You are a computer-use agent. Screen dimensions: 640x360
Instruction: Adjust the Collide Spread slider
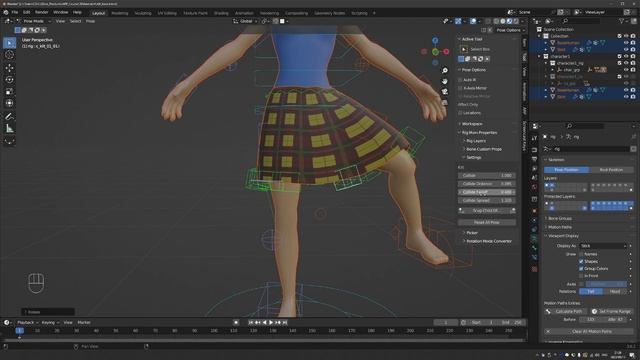(487, 201)
